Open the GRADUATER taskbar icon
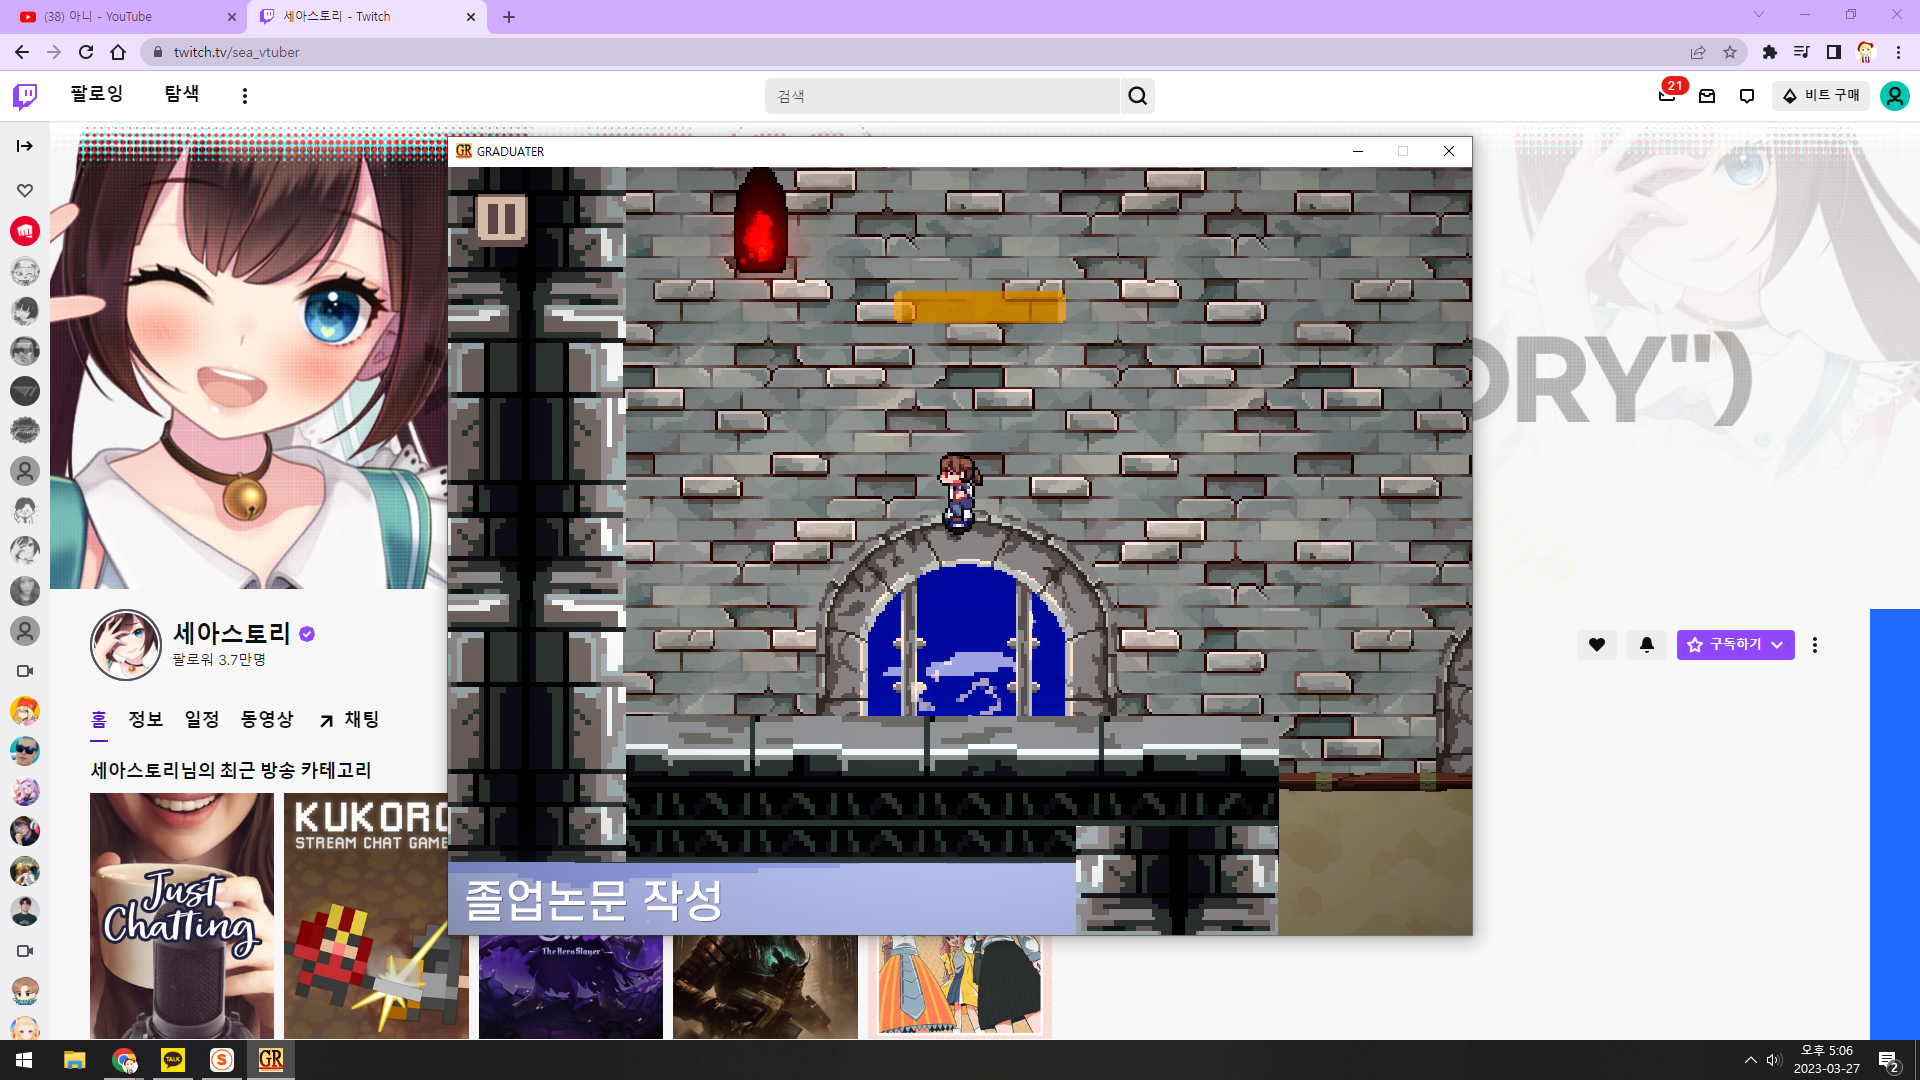 point(271,1060)
